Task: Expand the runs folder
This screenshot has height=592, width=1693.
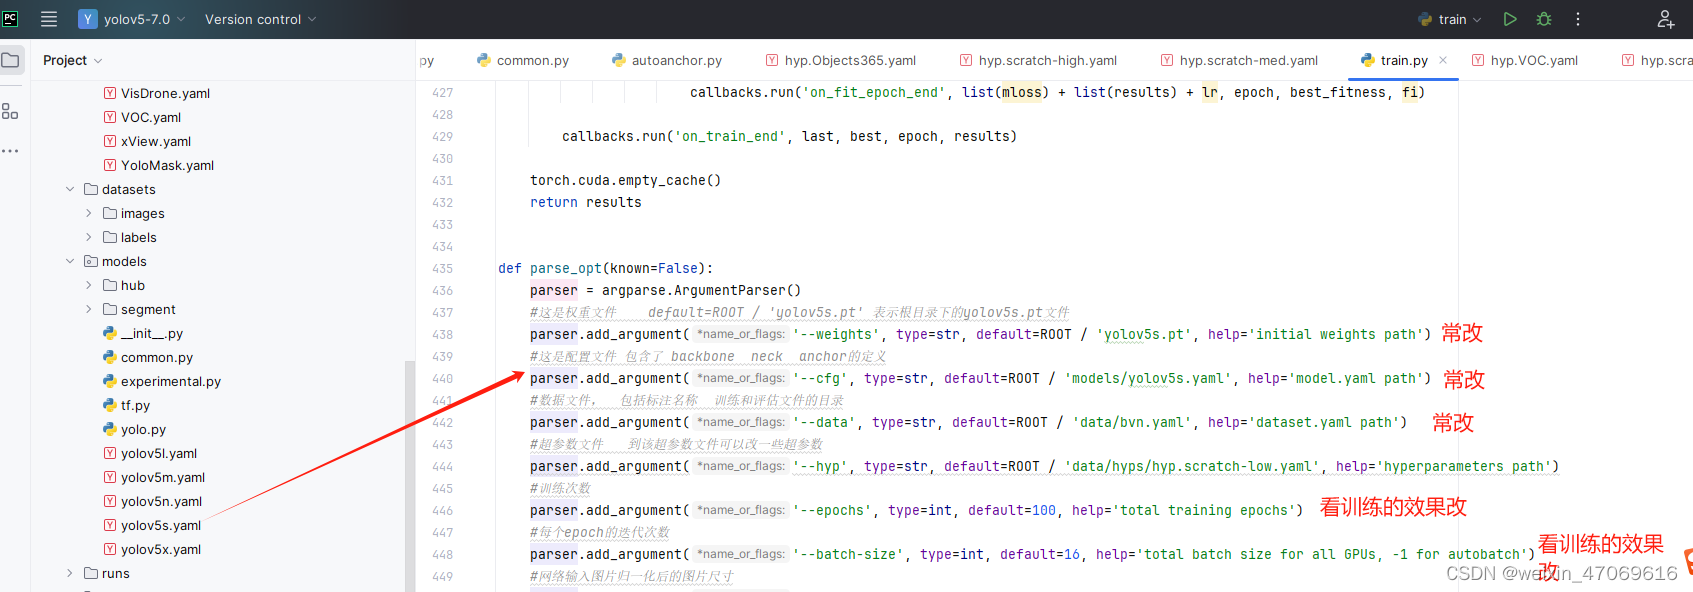Action: pos(70,573)
